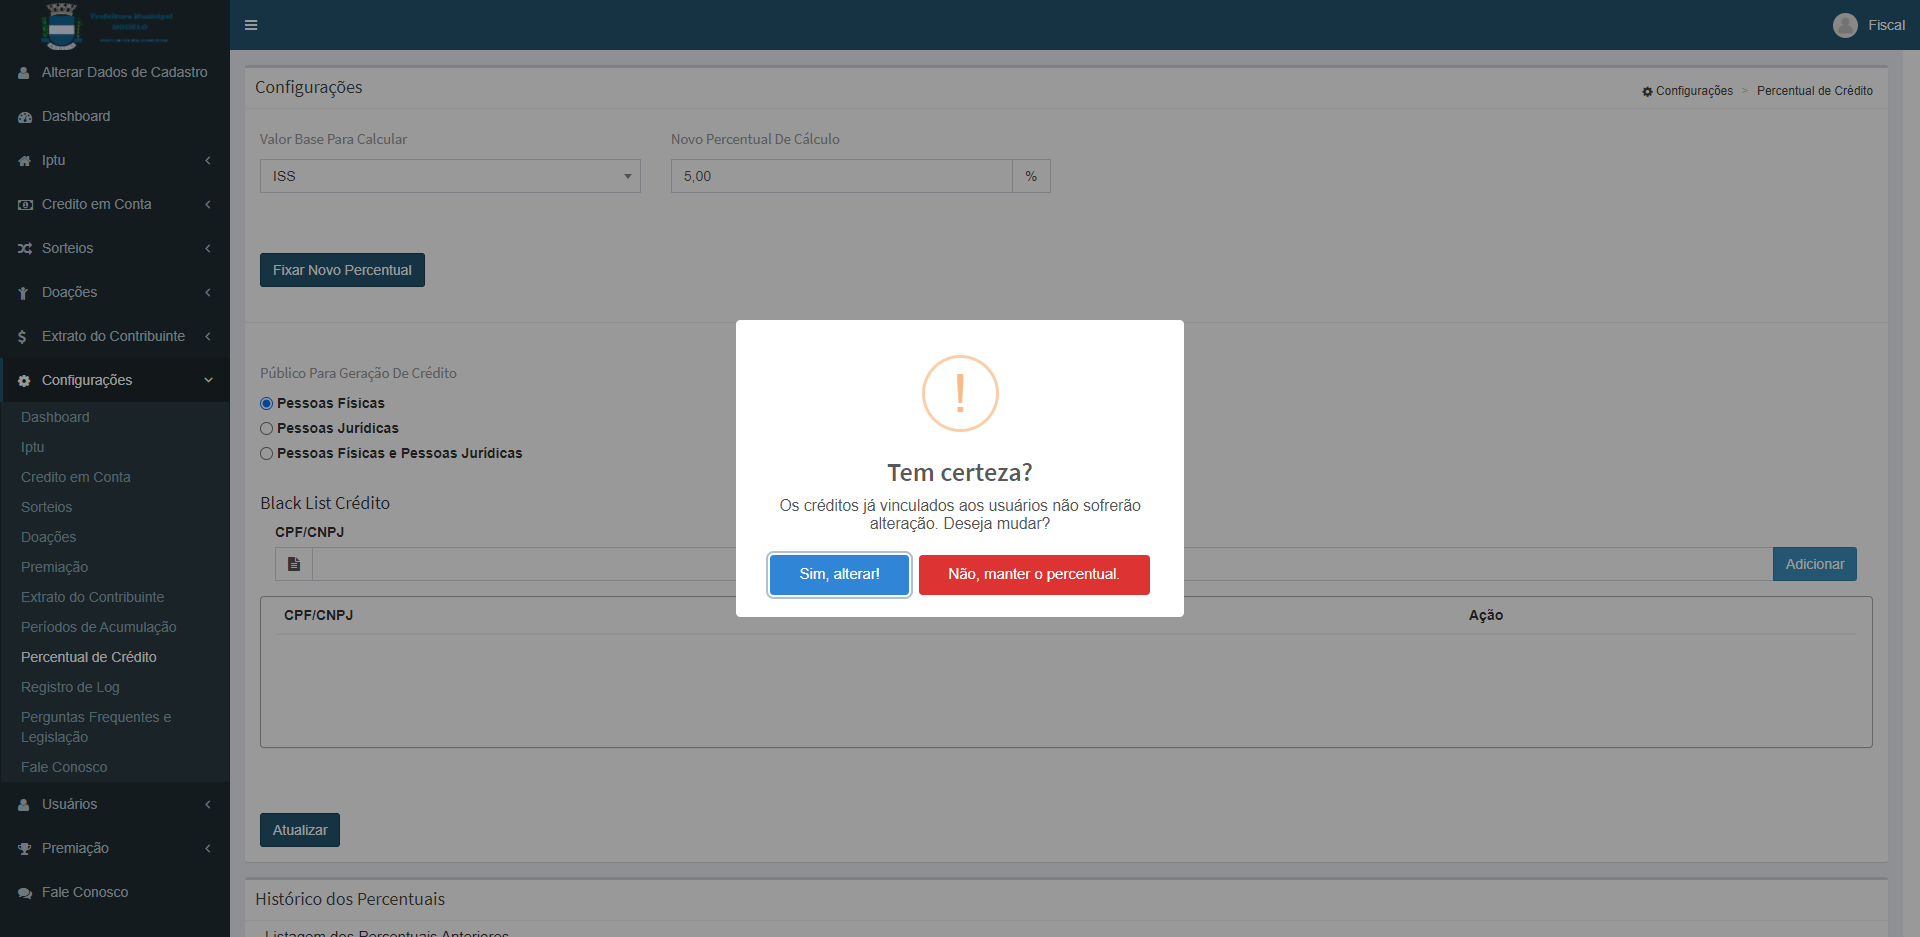Click the Fiscal user avatar icon

coord(1845,25)
